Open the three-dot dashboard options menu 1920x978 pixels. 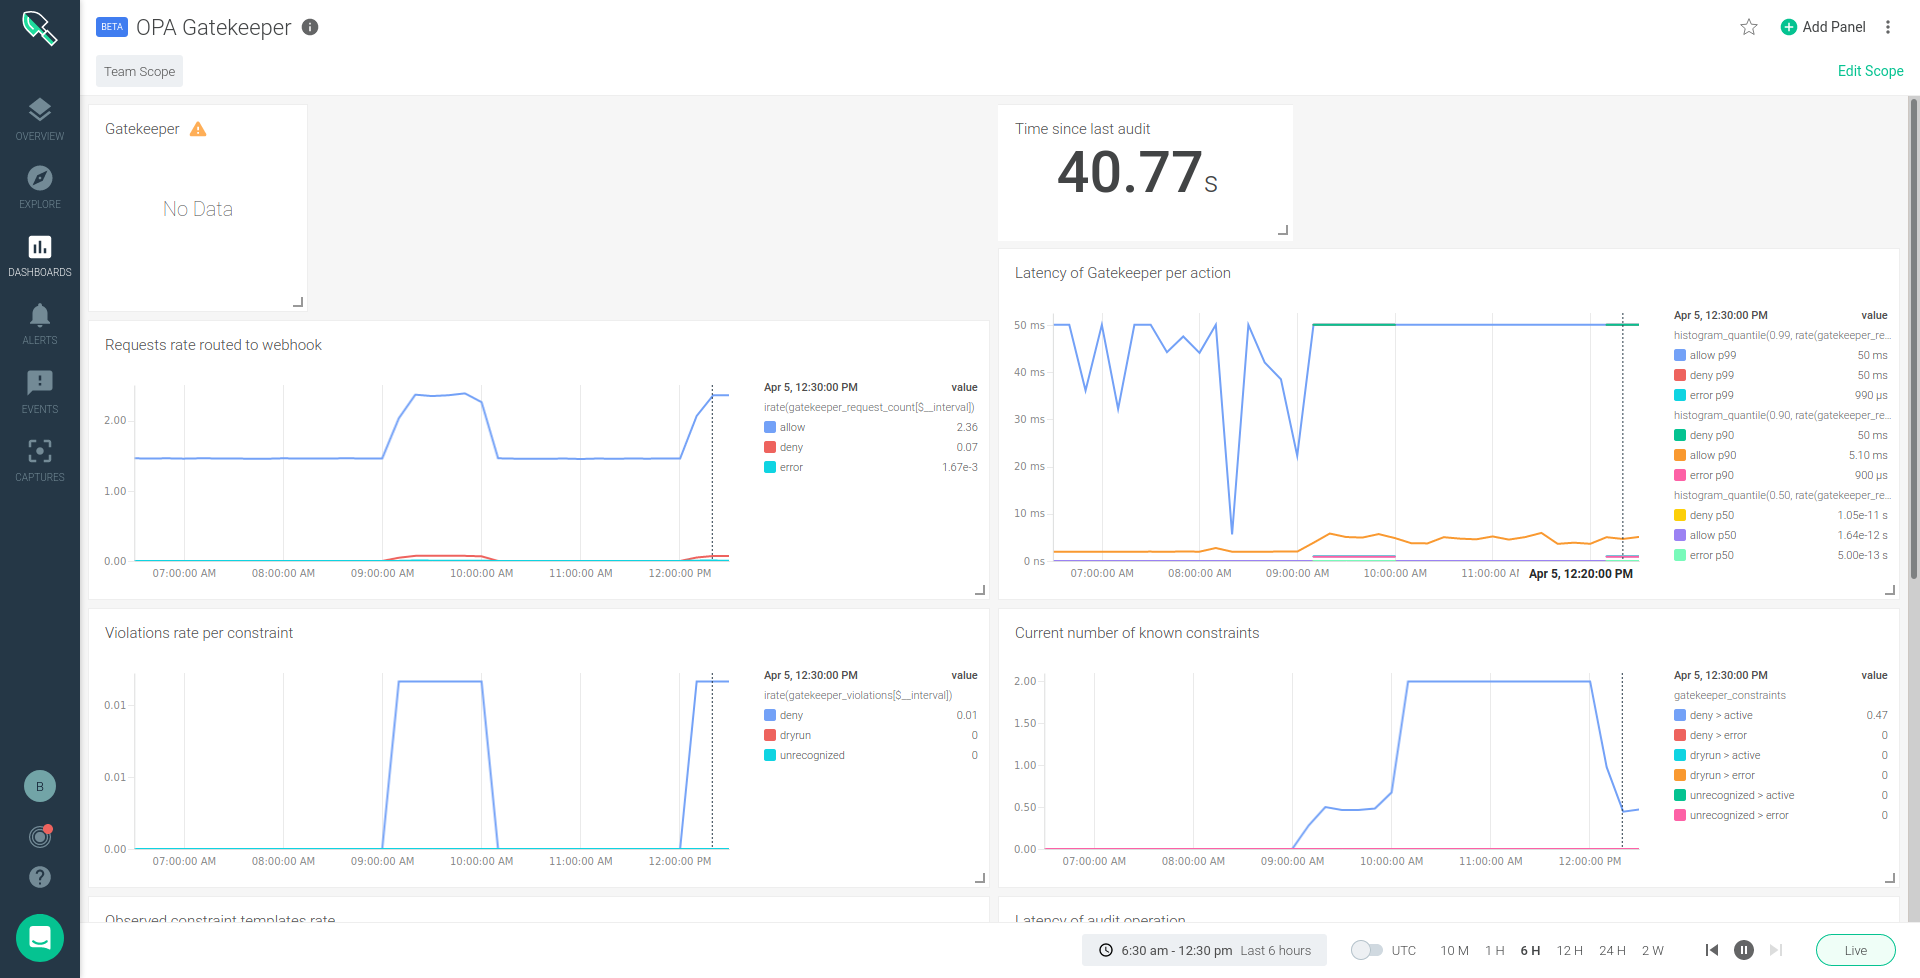(x=1888, y=27)
